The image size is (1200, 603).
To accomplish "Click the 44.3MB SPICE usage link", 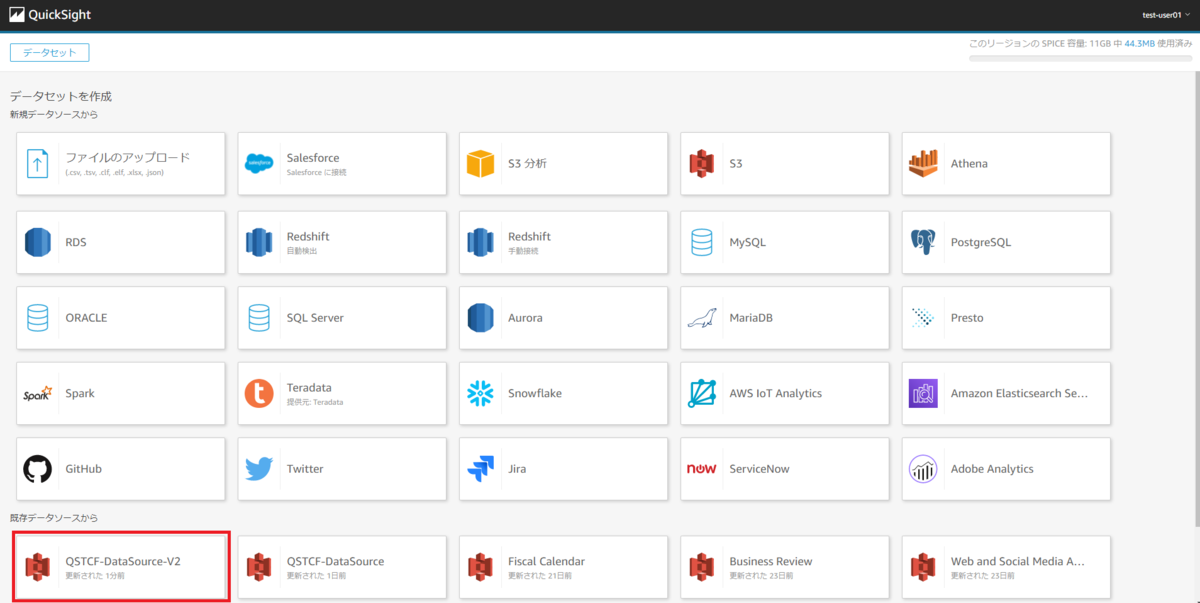I will 1140,44.
